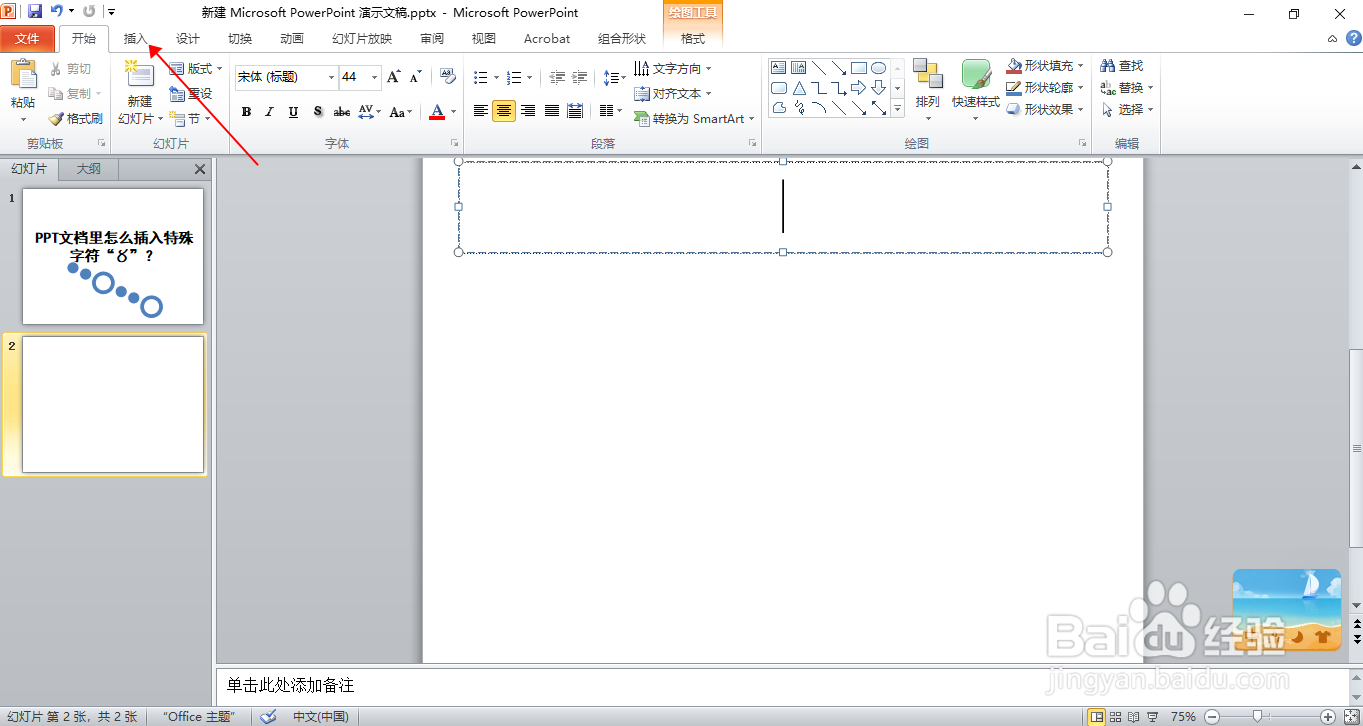
Task: Click the Decrease Font Size icon
Action: tap(415, 77)
